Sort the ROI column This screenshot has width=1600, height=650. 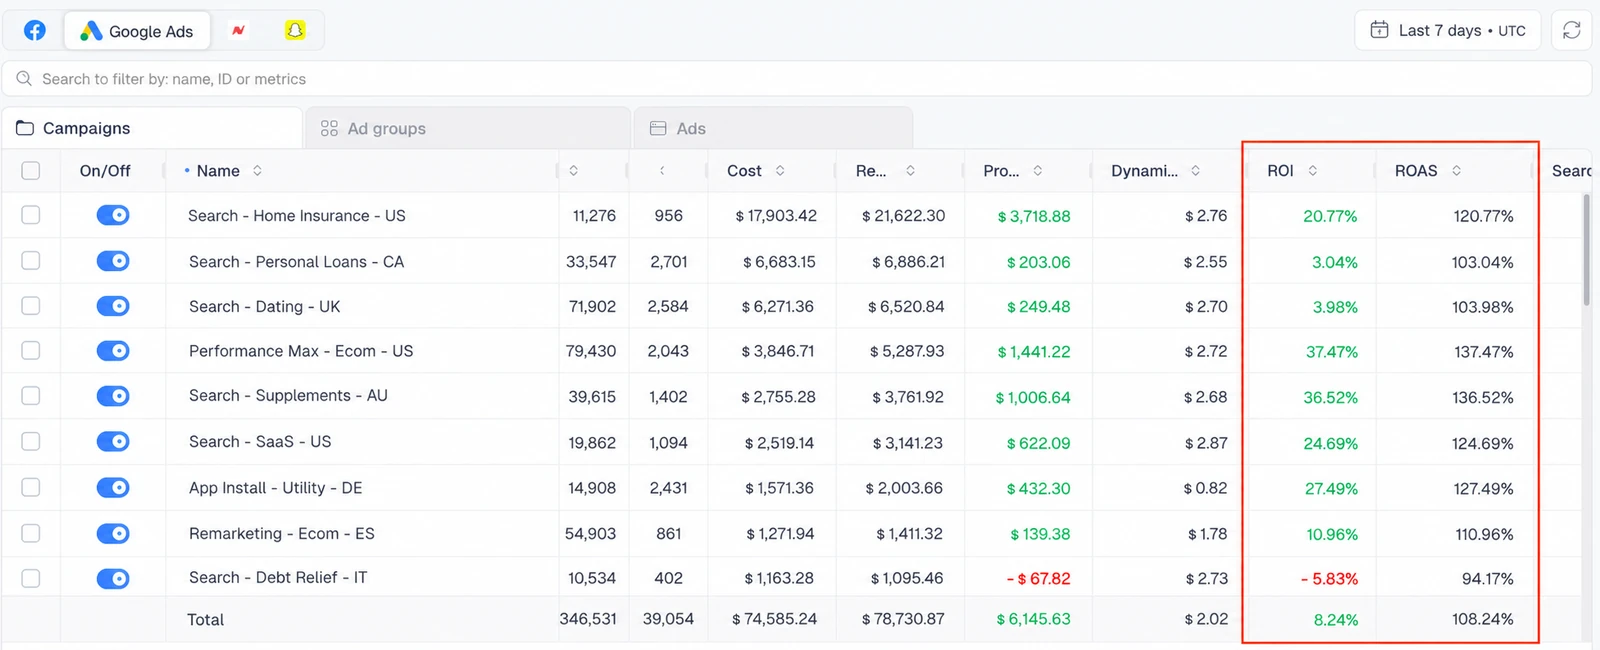[1312, 171]
